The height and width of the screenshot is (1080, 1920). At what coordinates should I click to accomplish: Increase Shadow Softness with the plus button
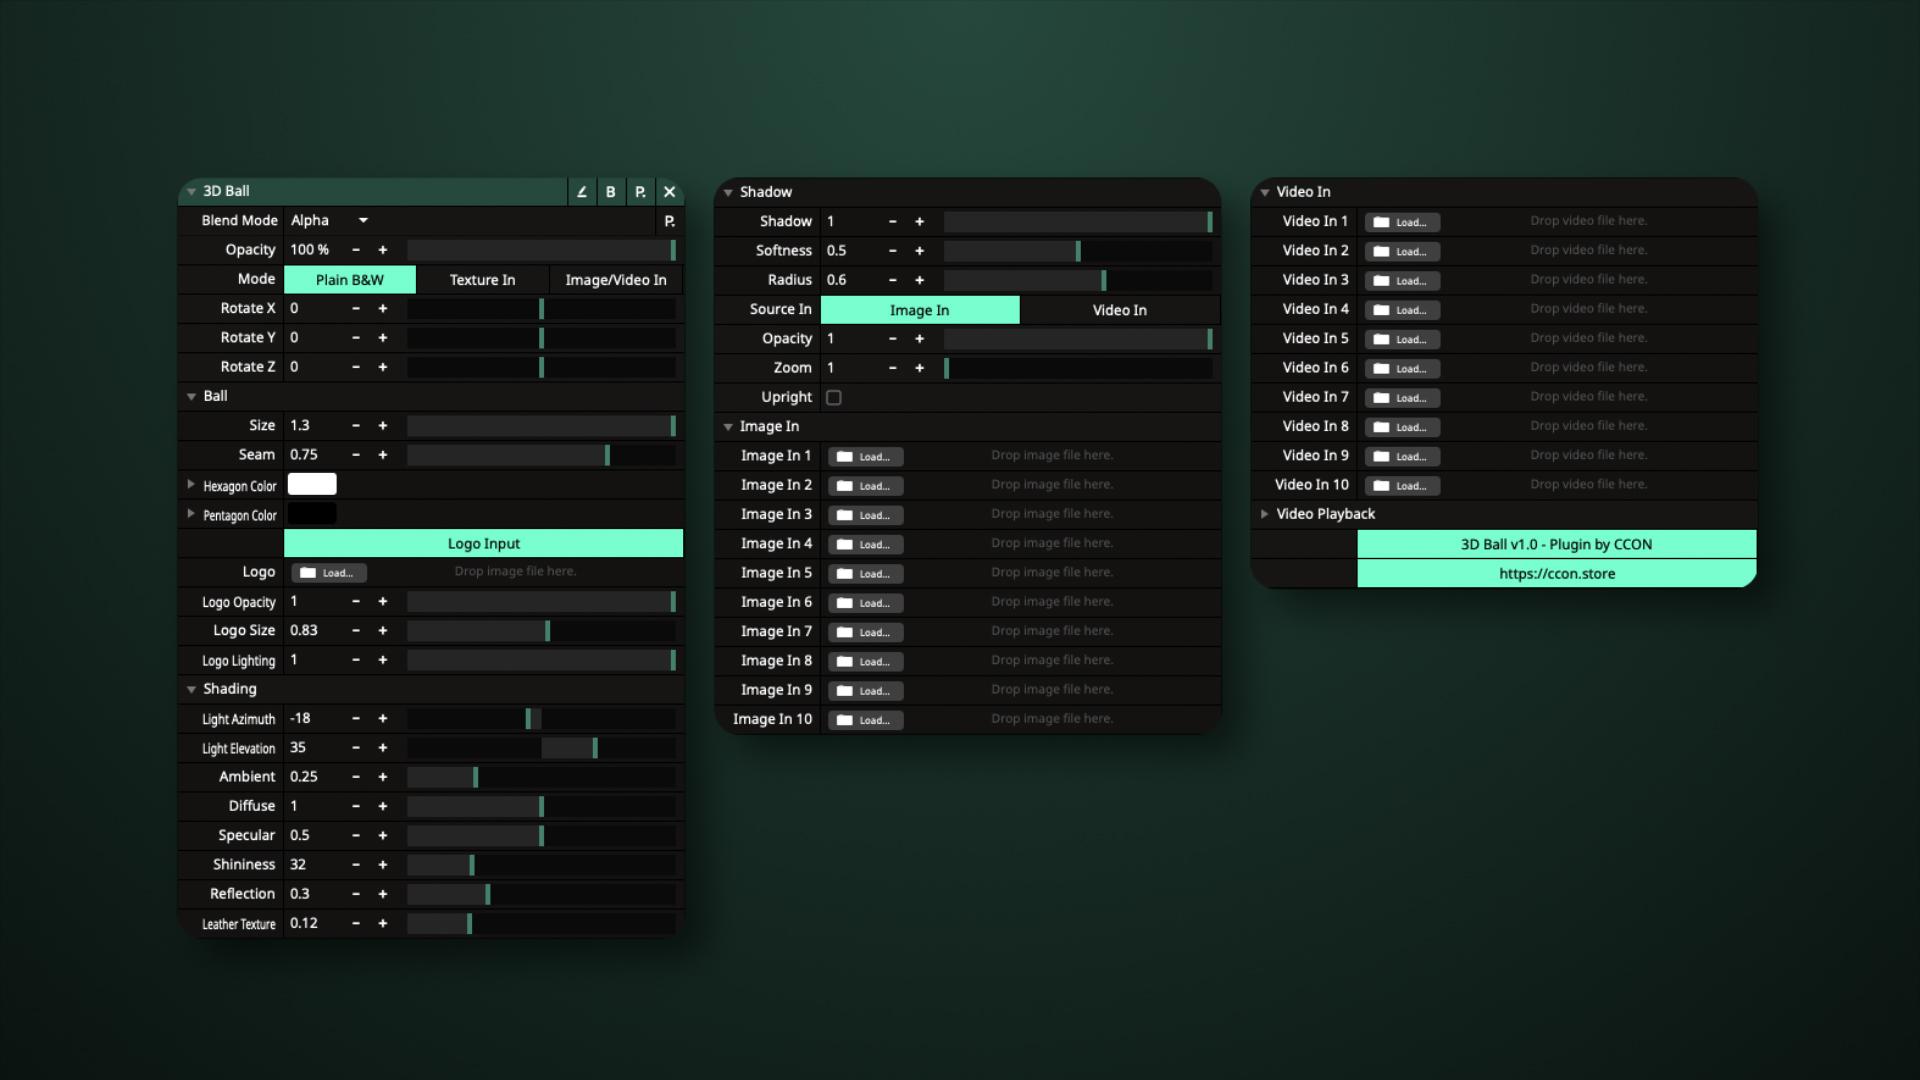click(x=920, y=251)
